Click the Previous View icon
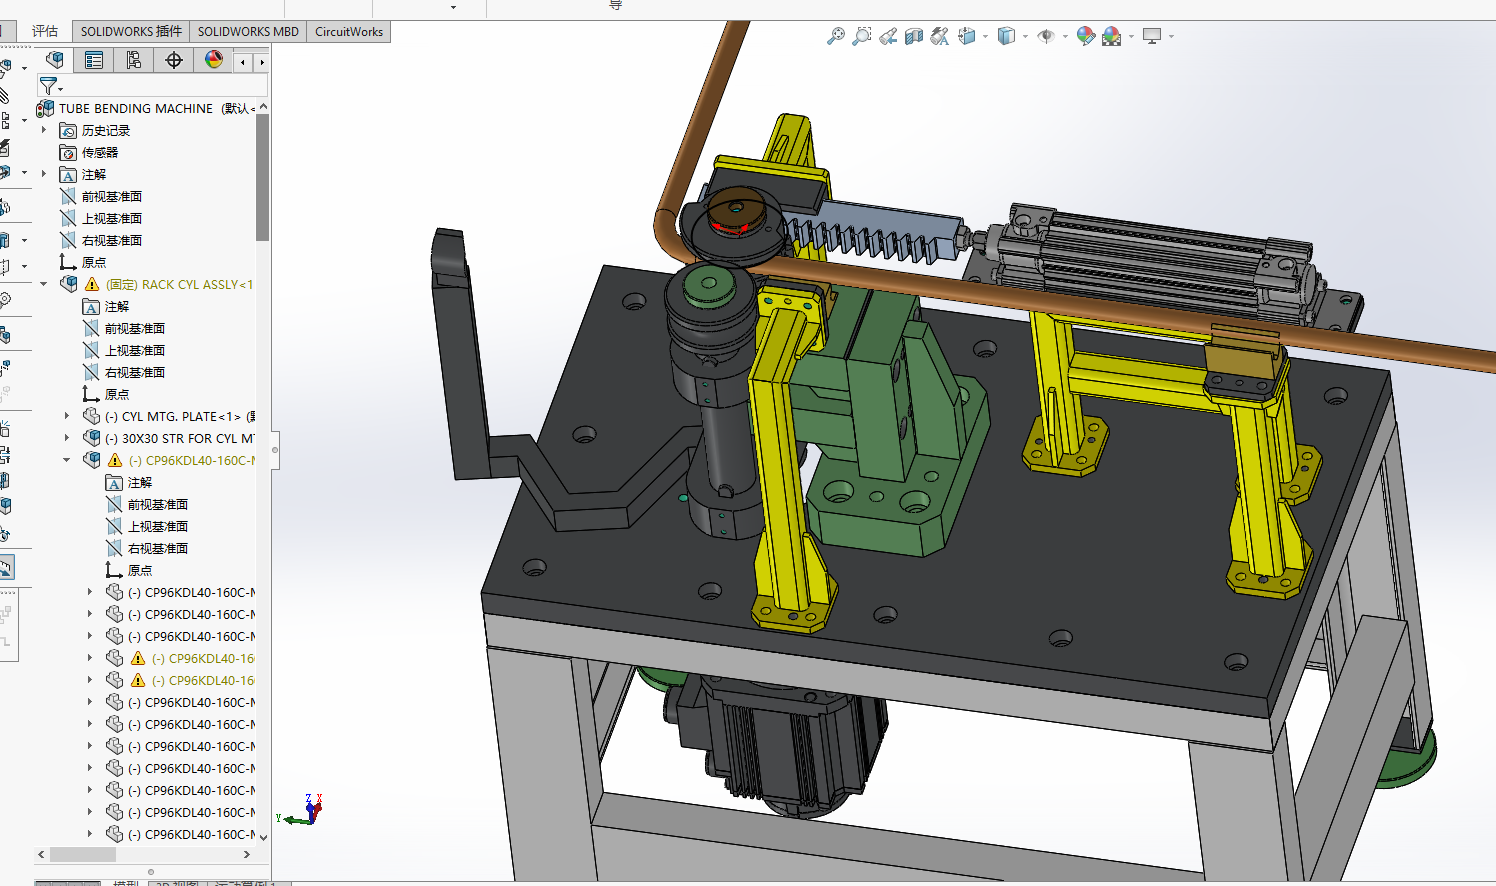 (x=888, y=37)
